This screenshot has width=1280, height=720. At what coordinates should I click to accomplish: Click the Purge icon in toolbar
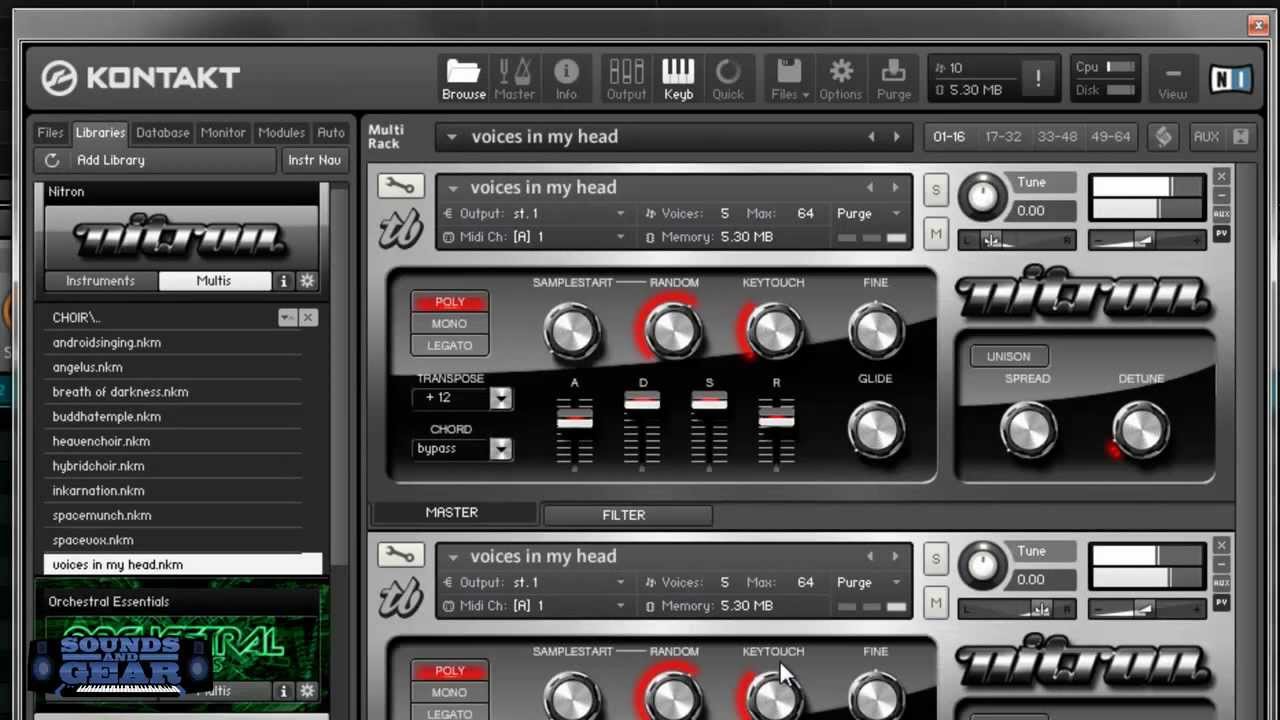point(893,79)
